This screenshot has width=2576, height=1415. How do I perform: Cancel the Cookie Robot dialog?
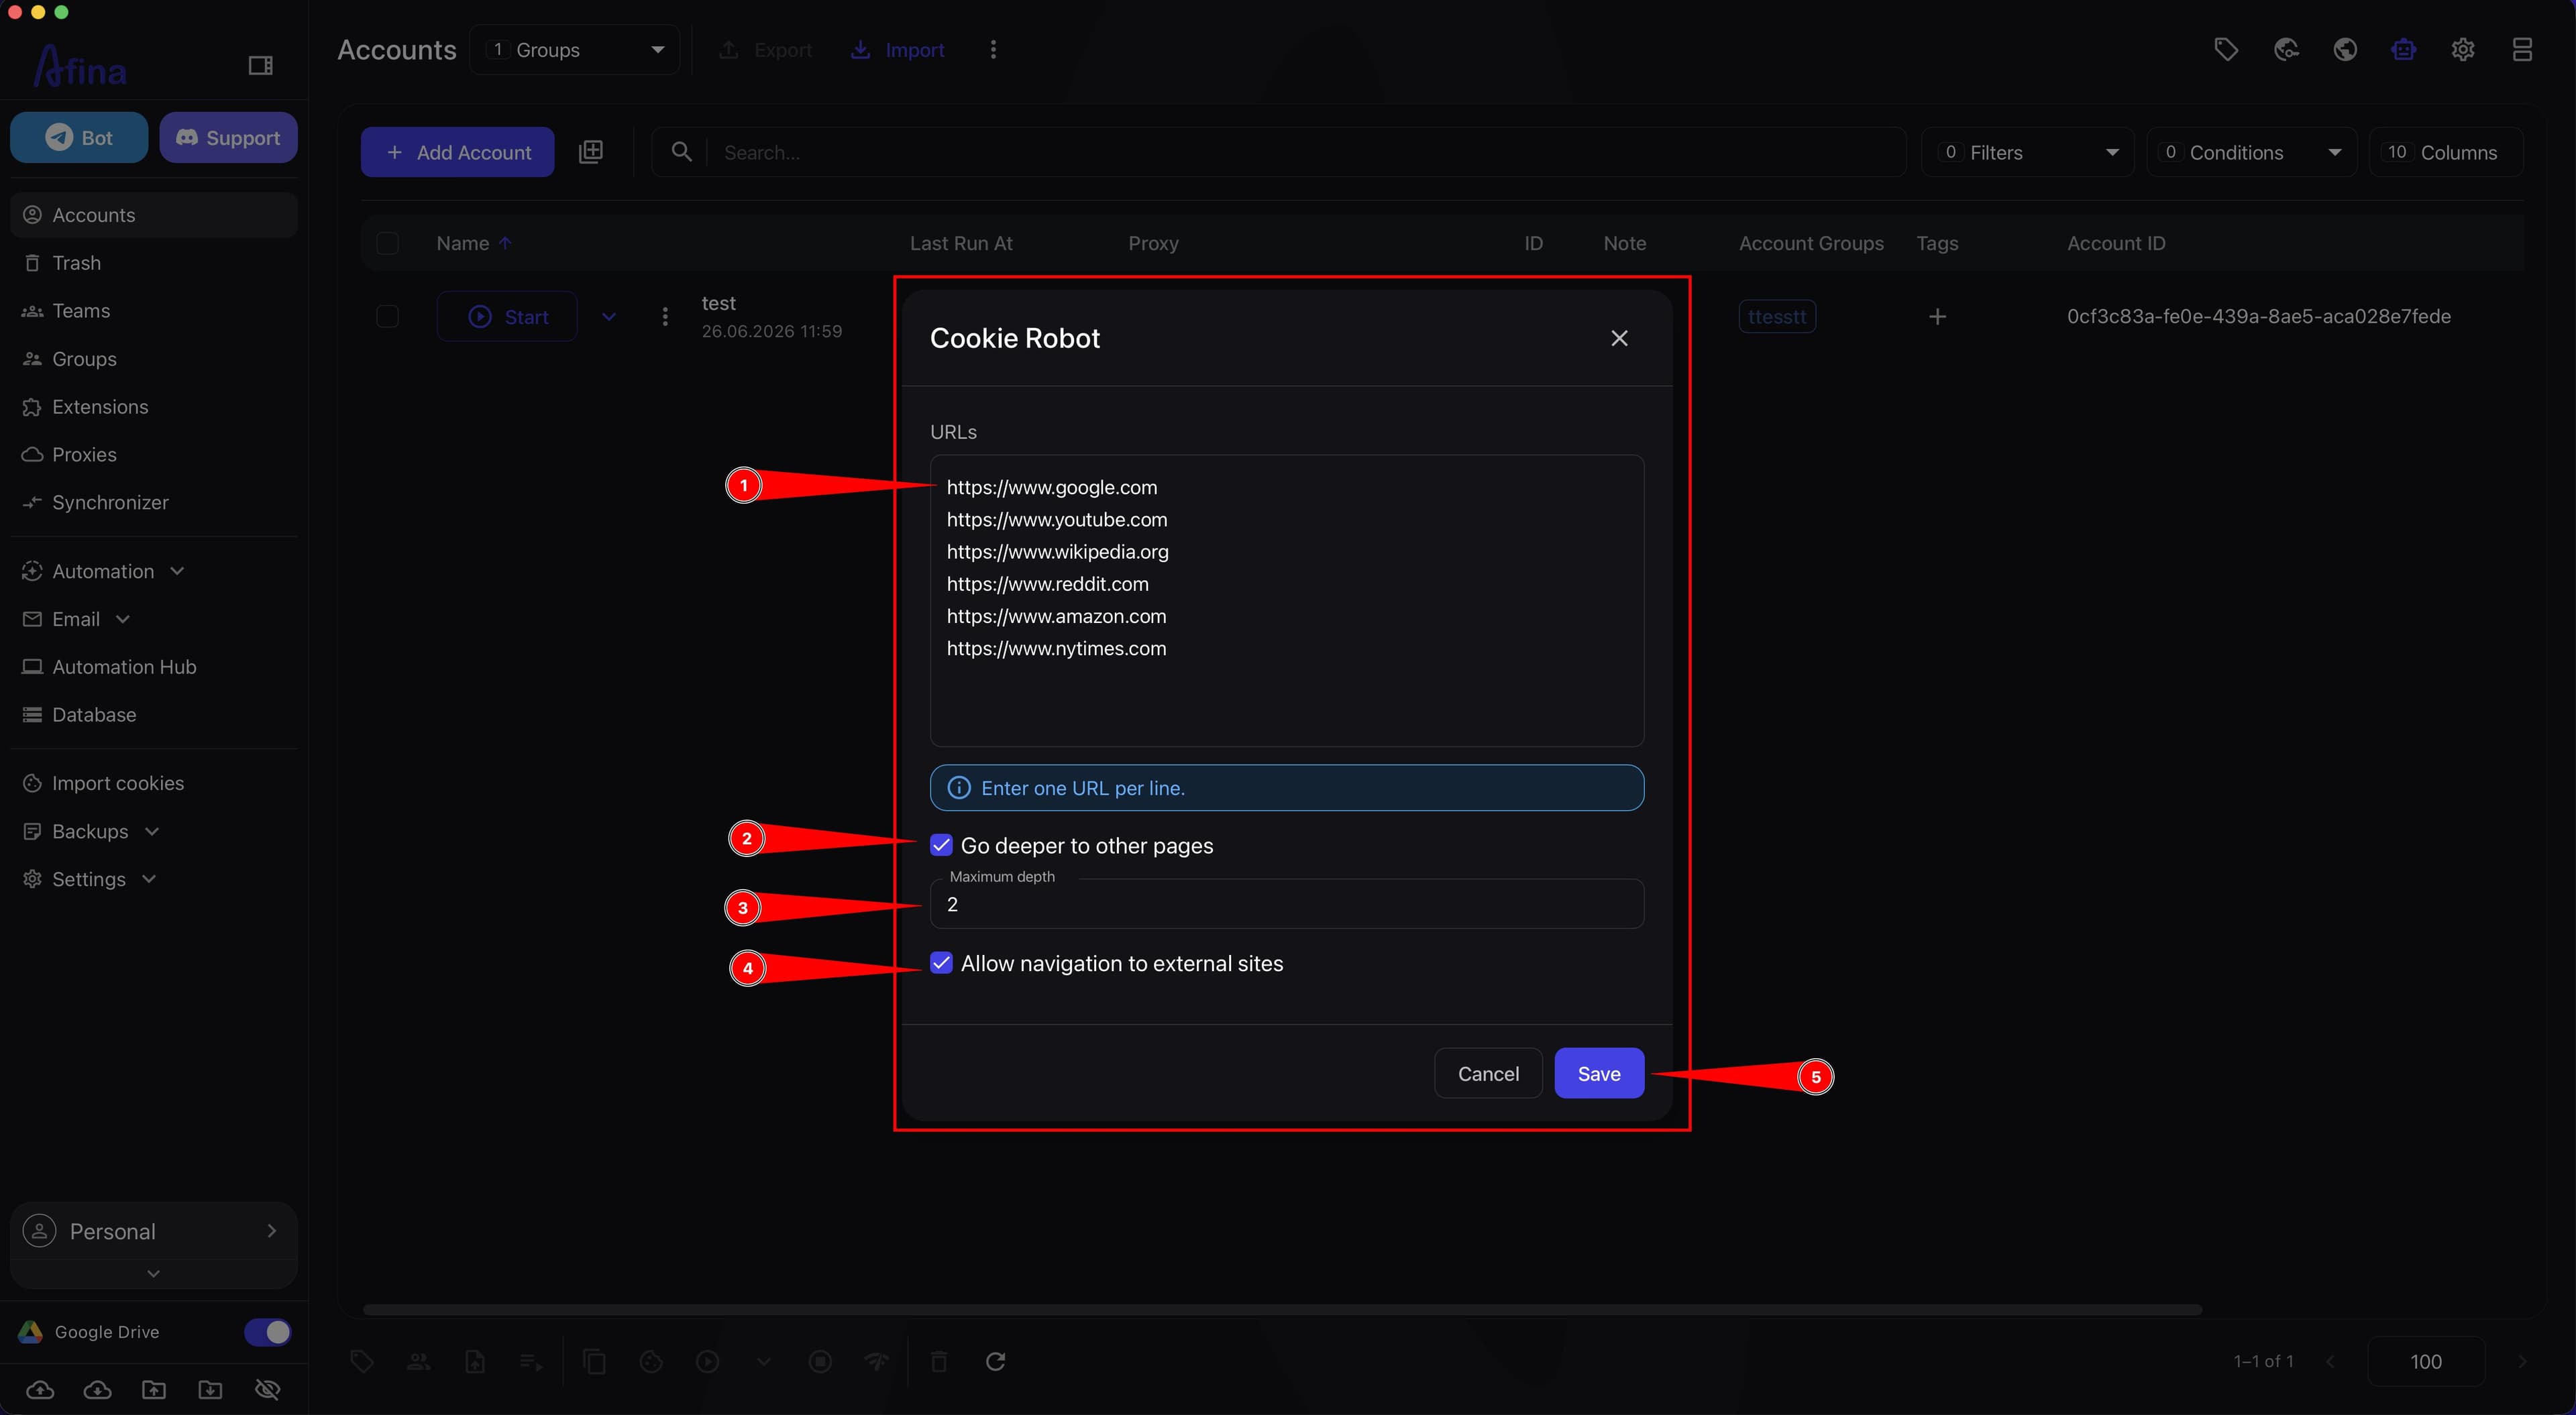(x=1488, y=1073)
